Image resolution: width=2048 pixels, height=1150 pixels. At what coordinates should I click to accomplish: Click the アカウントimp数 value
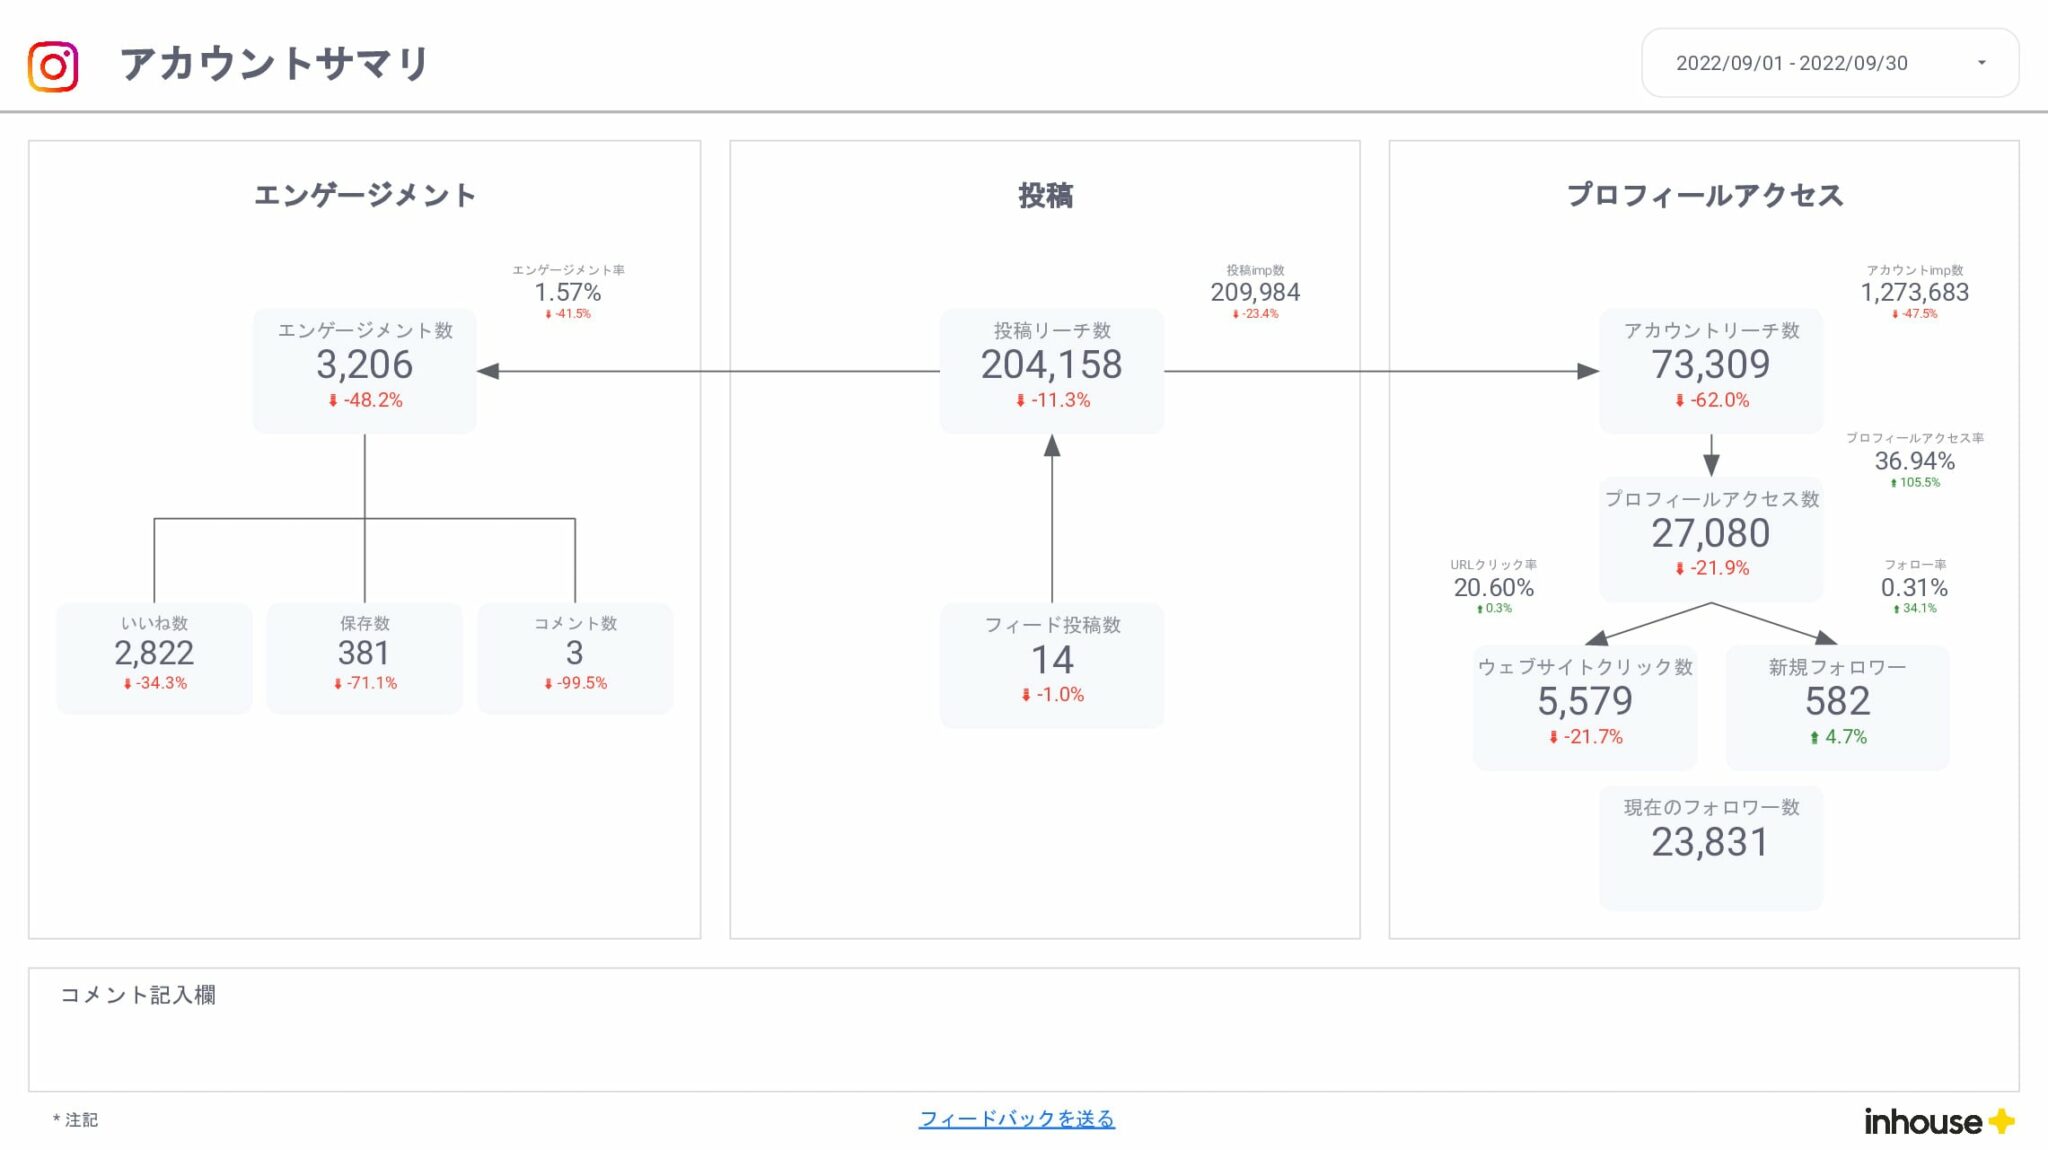(x=1914, y=292)
